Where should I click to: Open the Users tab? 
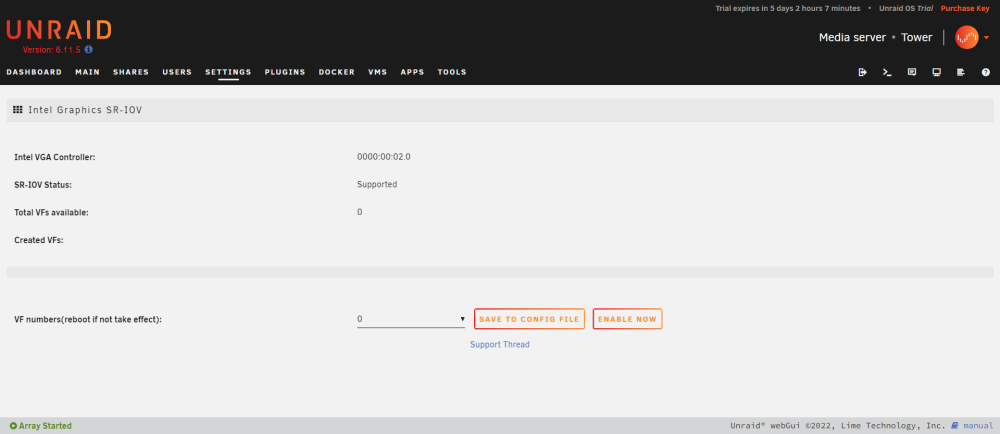(x=177, y=72)
